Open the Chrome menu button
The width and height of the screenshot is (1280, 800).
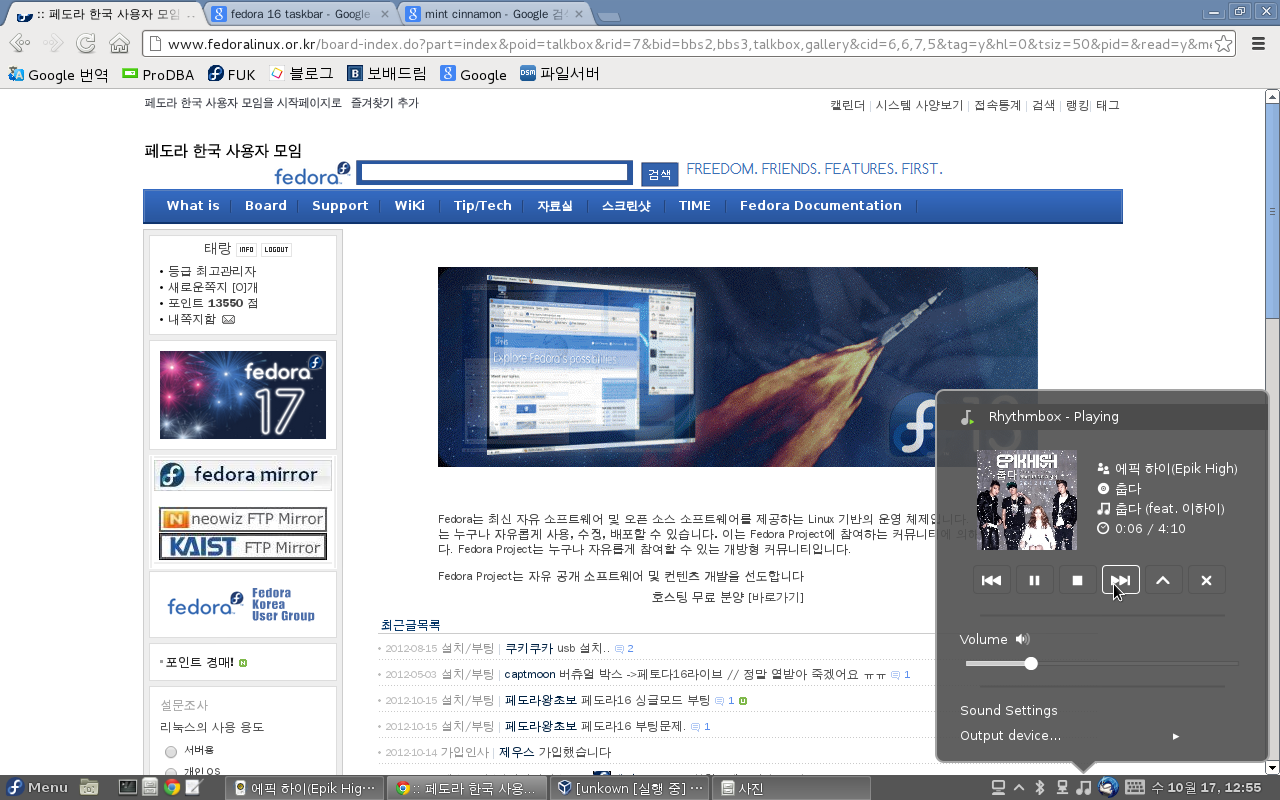click(1258, 44)
